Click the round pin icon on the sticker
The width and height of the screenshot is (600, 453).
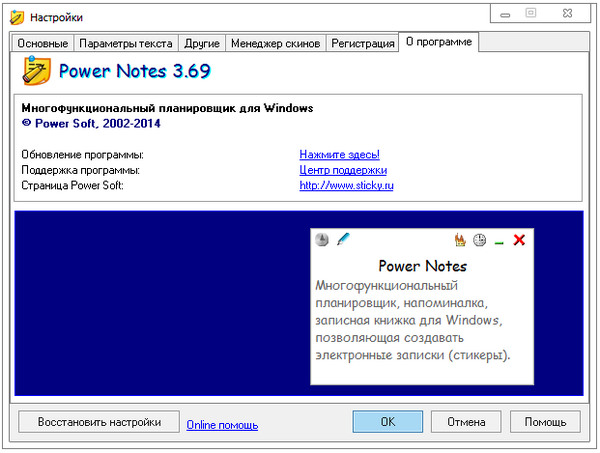point(321,240)
